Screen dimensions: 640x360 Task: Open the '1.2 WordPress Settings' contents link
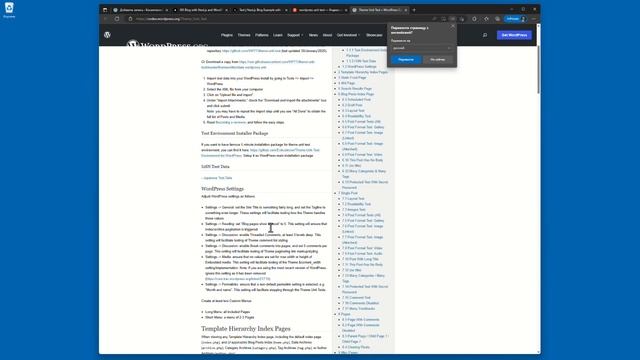pos(359,67)
